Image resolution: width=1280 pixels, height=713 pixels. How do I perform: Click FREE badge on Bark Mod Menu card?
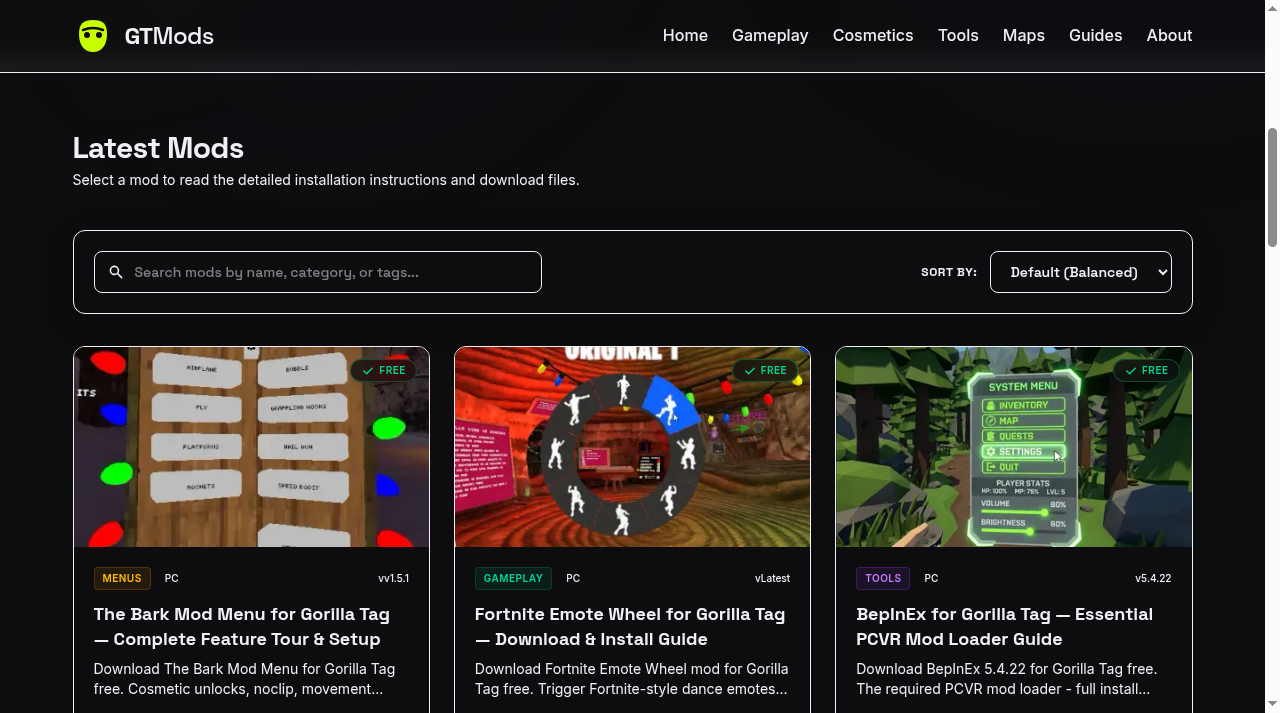pyautogui.click(x=384, y=370)
